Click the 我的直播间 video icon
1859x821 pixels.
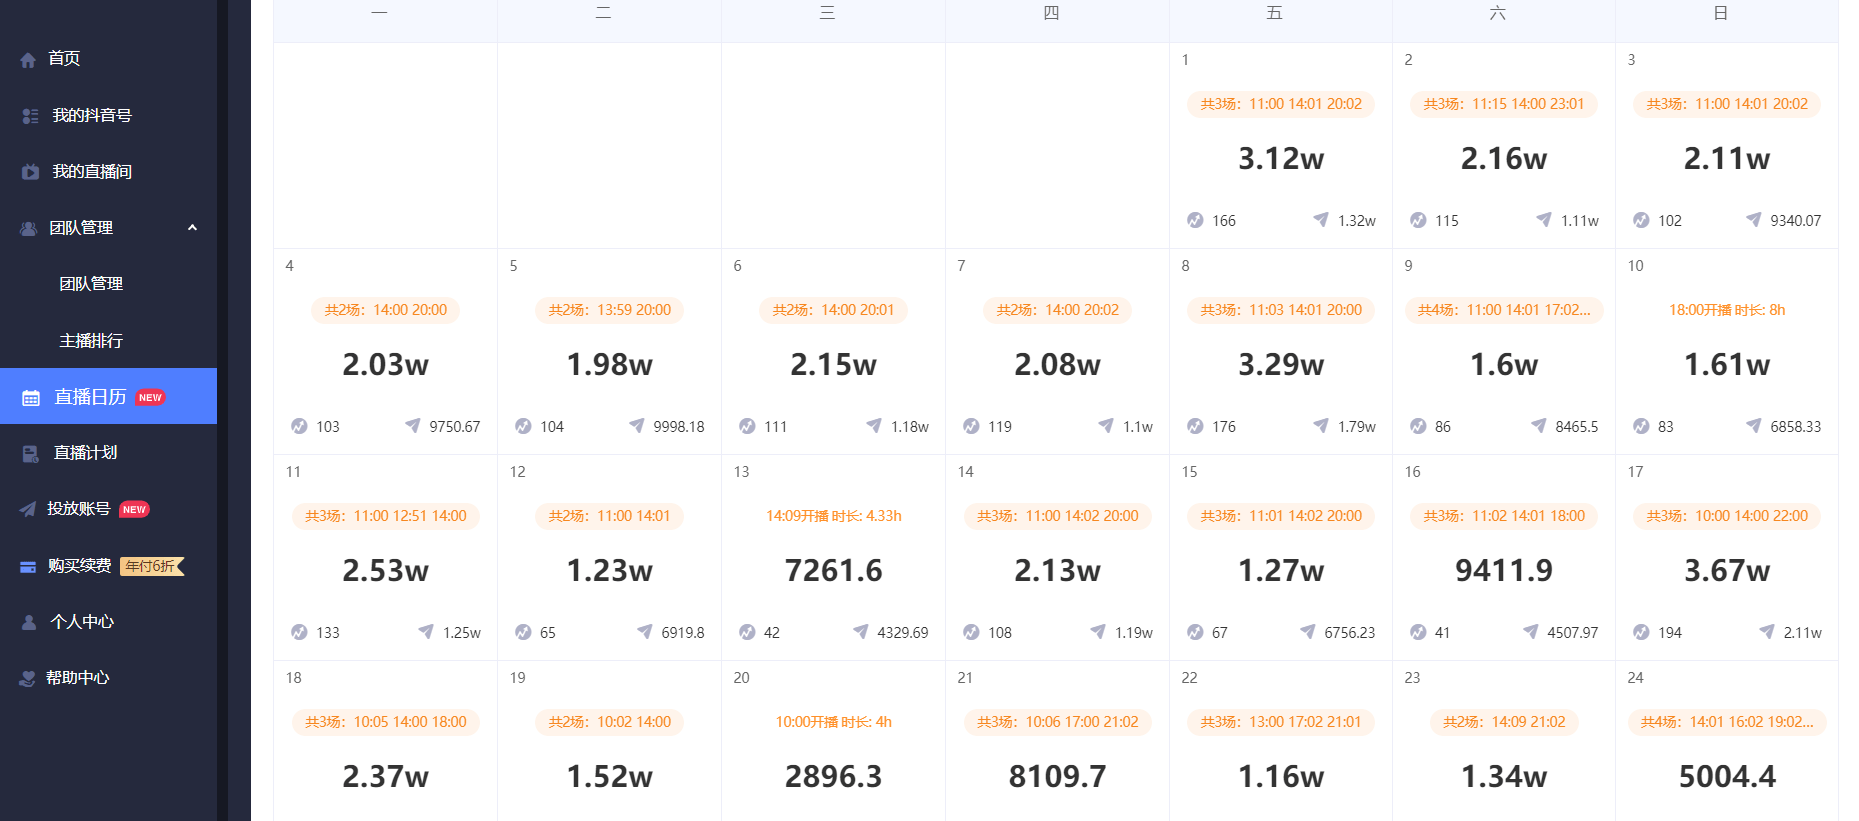[x=30, y=172]
